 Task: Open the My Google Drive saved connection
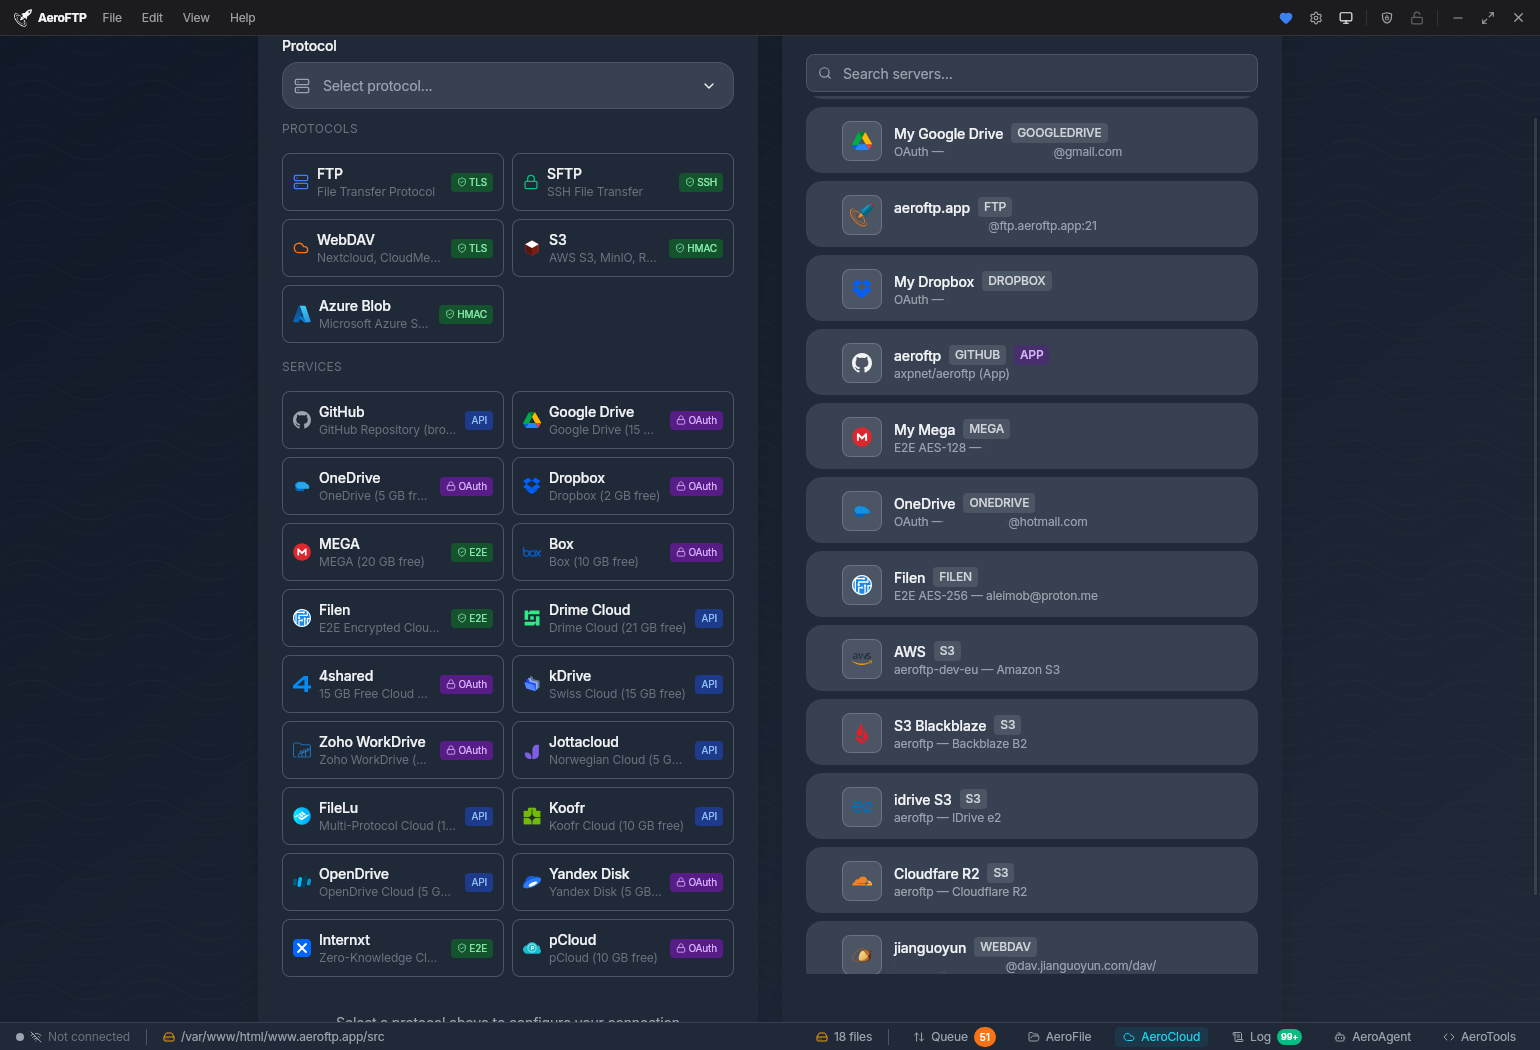pyautogui.click(x=1031, y=140)
